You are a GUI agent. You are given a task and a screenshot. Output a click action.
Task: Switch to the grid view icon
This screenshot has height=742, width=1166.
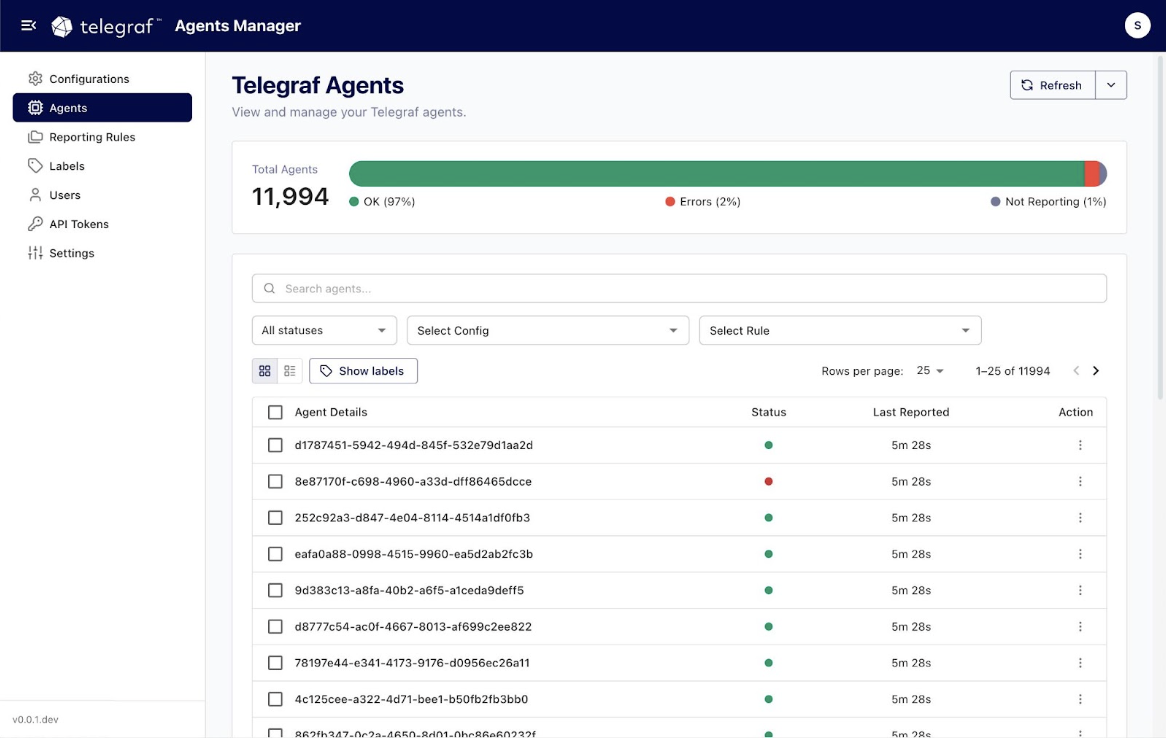click(265, 371)
